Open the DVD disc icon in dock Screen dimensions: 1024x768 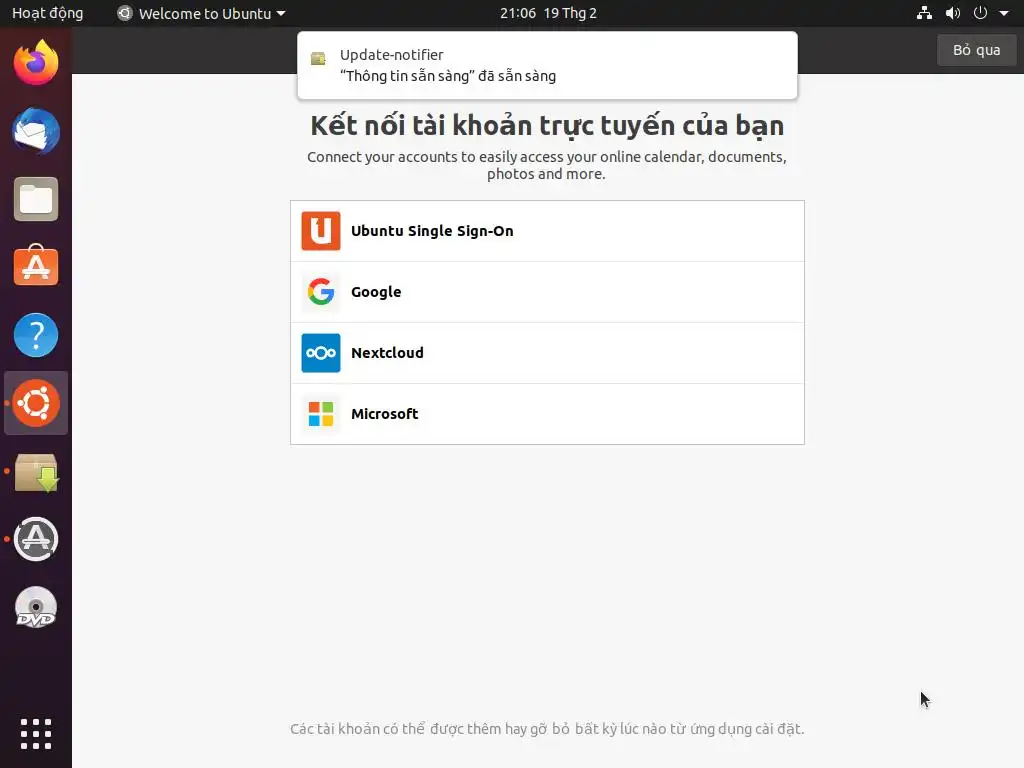36,607
